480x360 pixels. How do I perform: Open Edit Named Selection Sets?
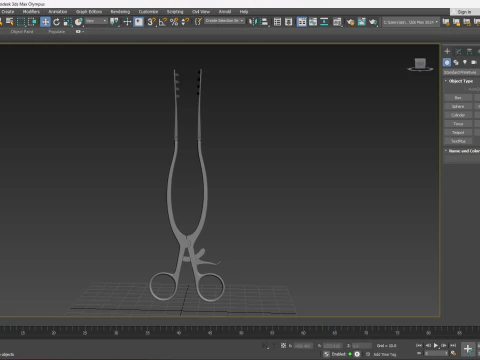click(x=198, y=22)
